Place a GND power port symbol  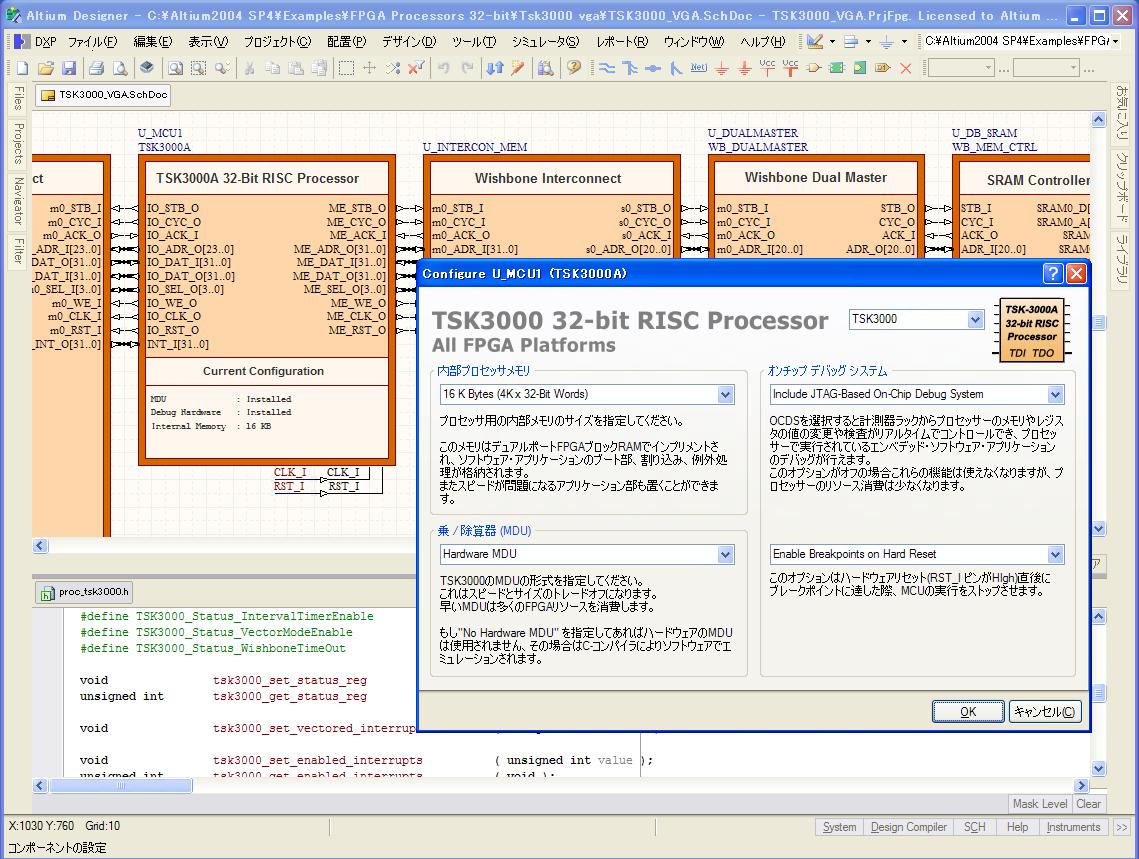[x=721, y=68]
